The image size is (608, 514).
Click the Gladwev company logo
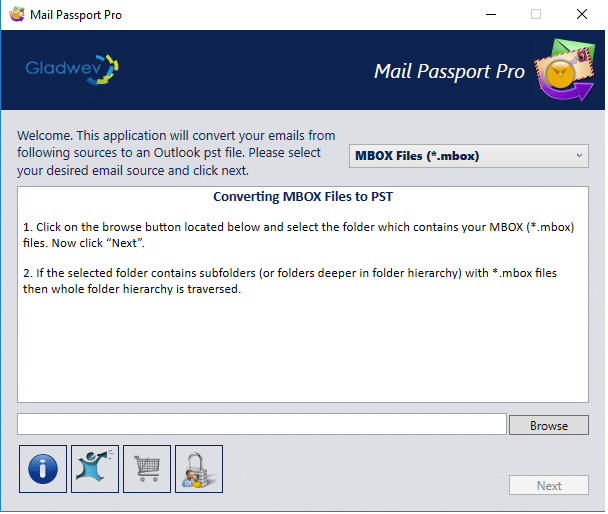tap(72, 70)
